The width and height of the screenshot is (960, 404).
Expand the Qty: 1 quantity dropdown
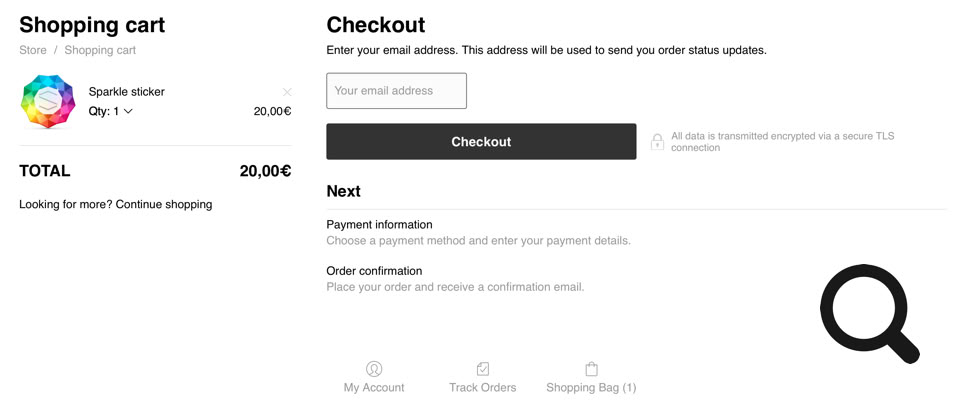111,111
